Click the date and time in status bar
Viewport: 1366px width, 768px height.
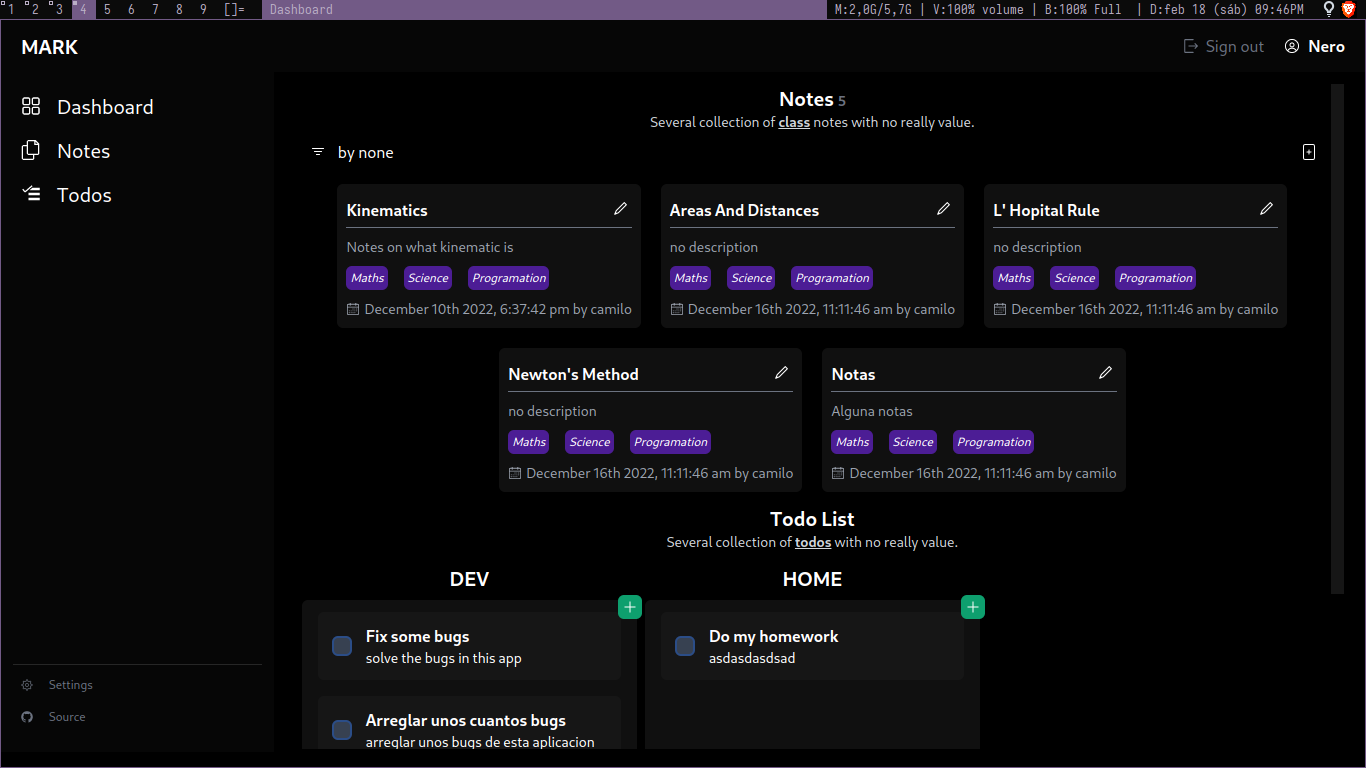point(1227,9)
